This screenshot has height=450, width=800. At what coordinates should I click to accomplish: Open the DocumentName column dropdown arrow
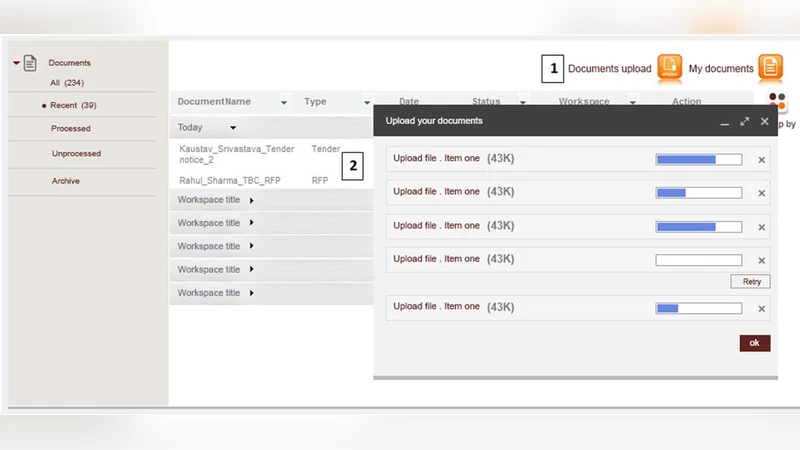point(284,102)
